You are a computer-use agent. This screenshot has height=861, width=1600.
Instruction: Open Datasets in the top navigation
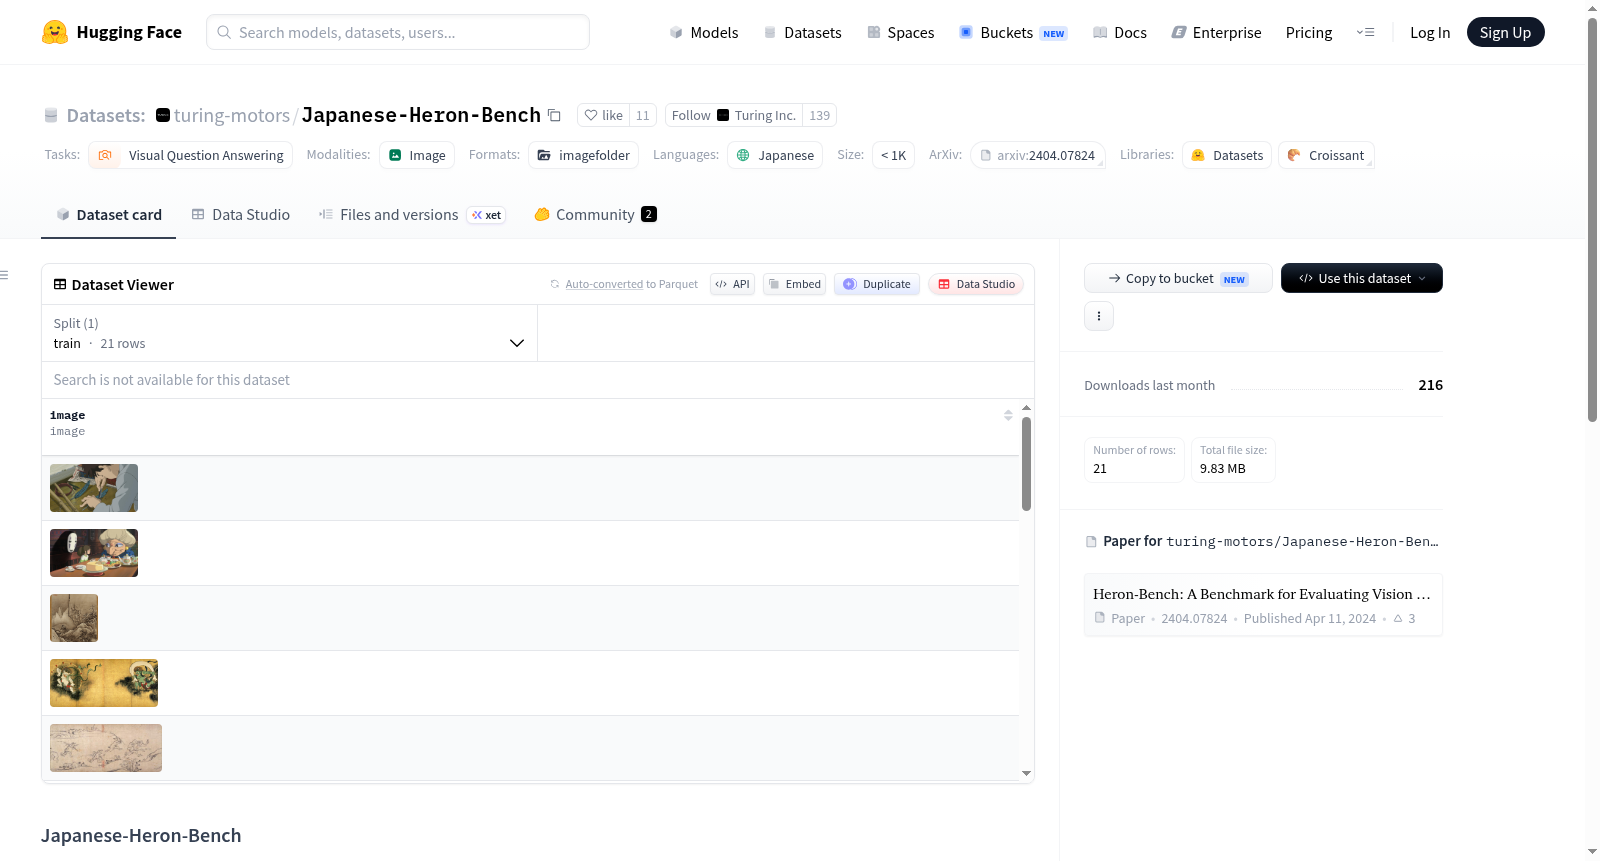[803, 32]
